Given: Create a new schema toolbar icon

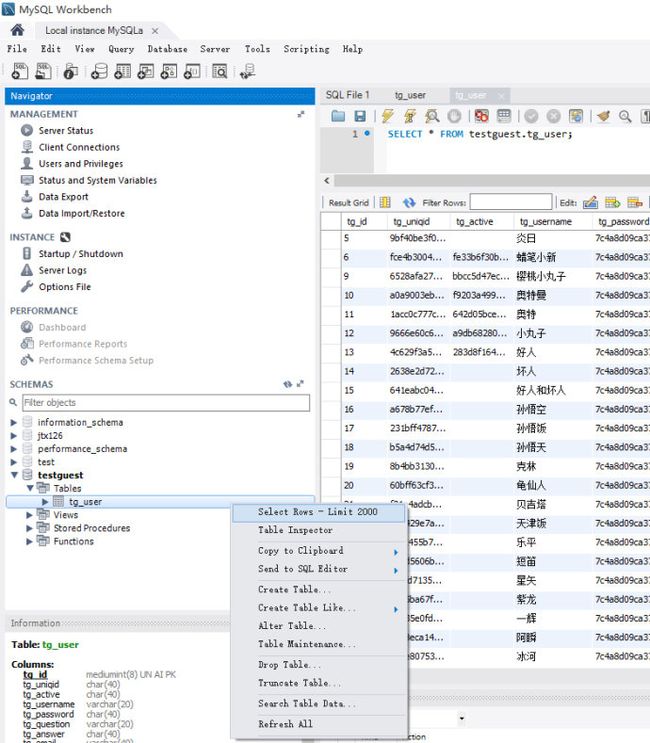Looking at the screenshot, I should [99, 71].
